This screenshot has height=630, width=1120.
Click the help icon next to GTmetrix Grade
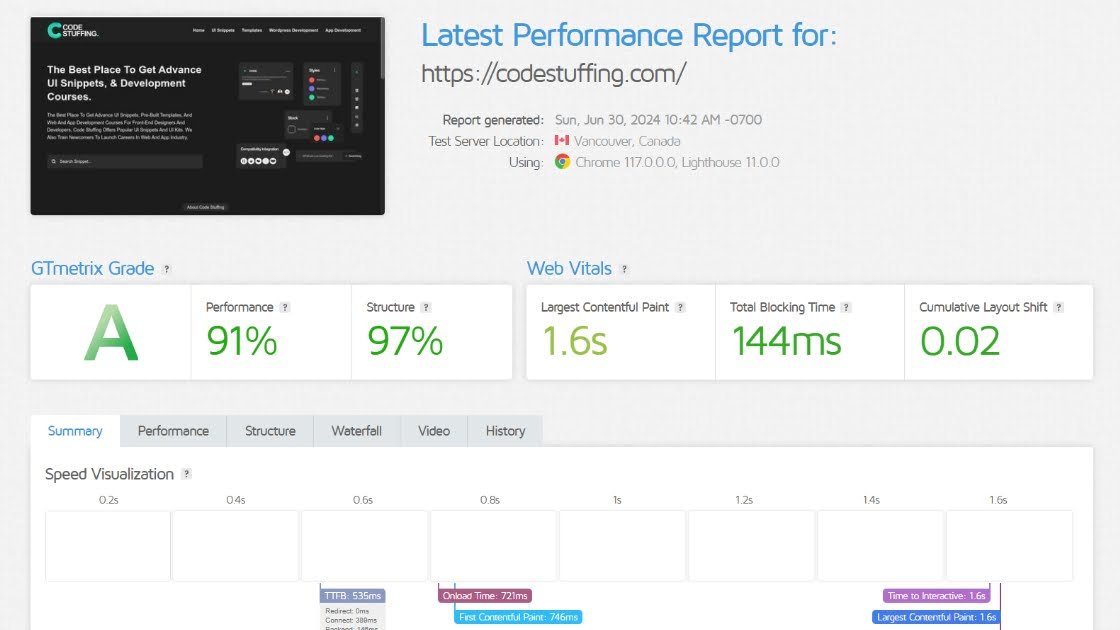(167, 269)
